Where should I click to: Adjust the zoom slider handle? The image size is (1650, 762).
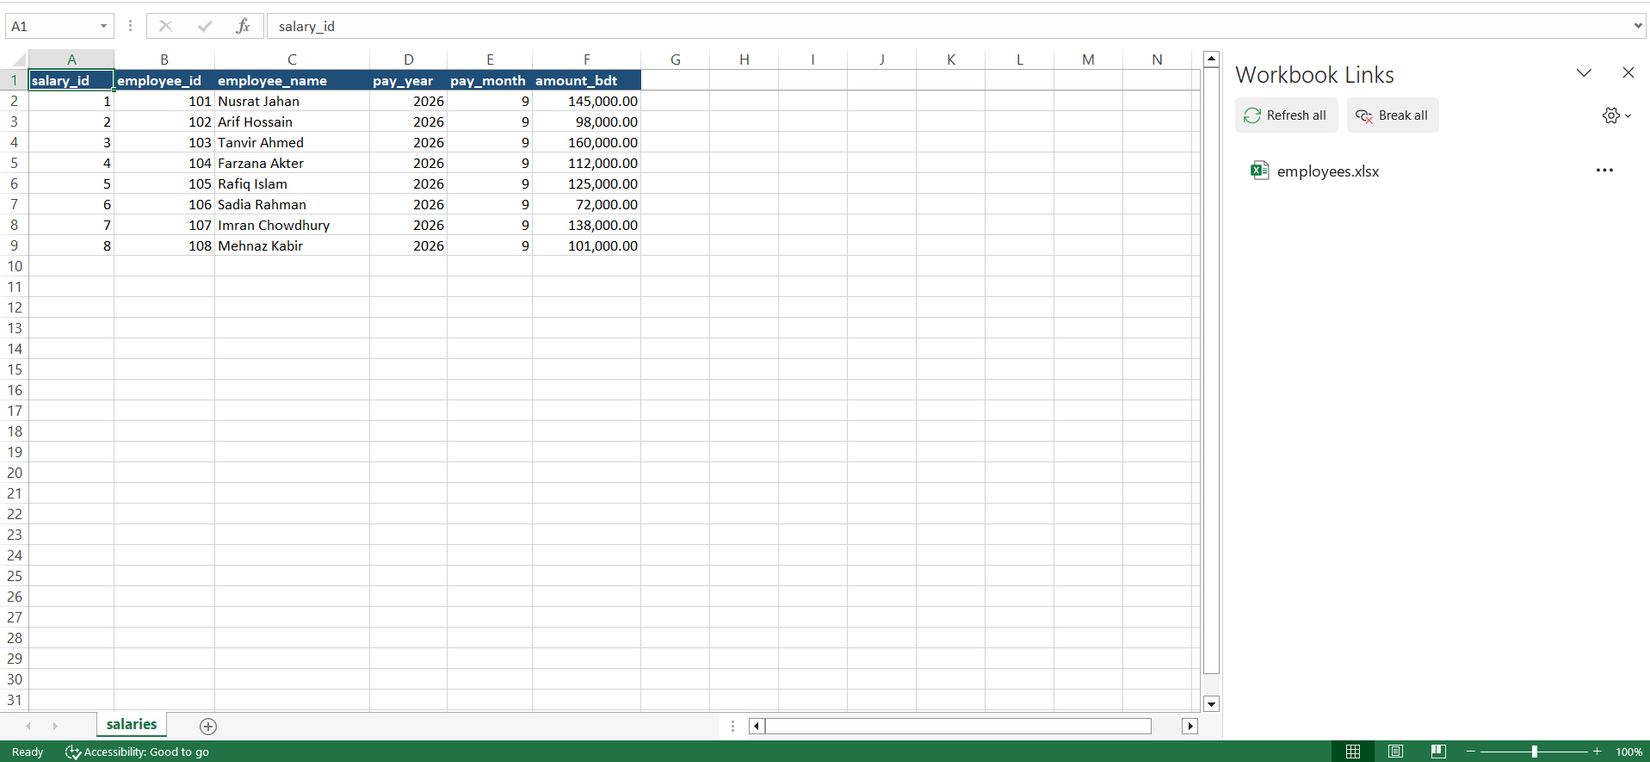click(x=1534, y=752)
